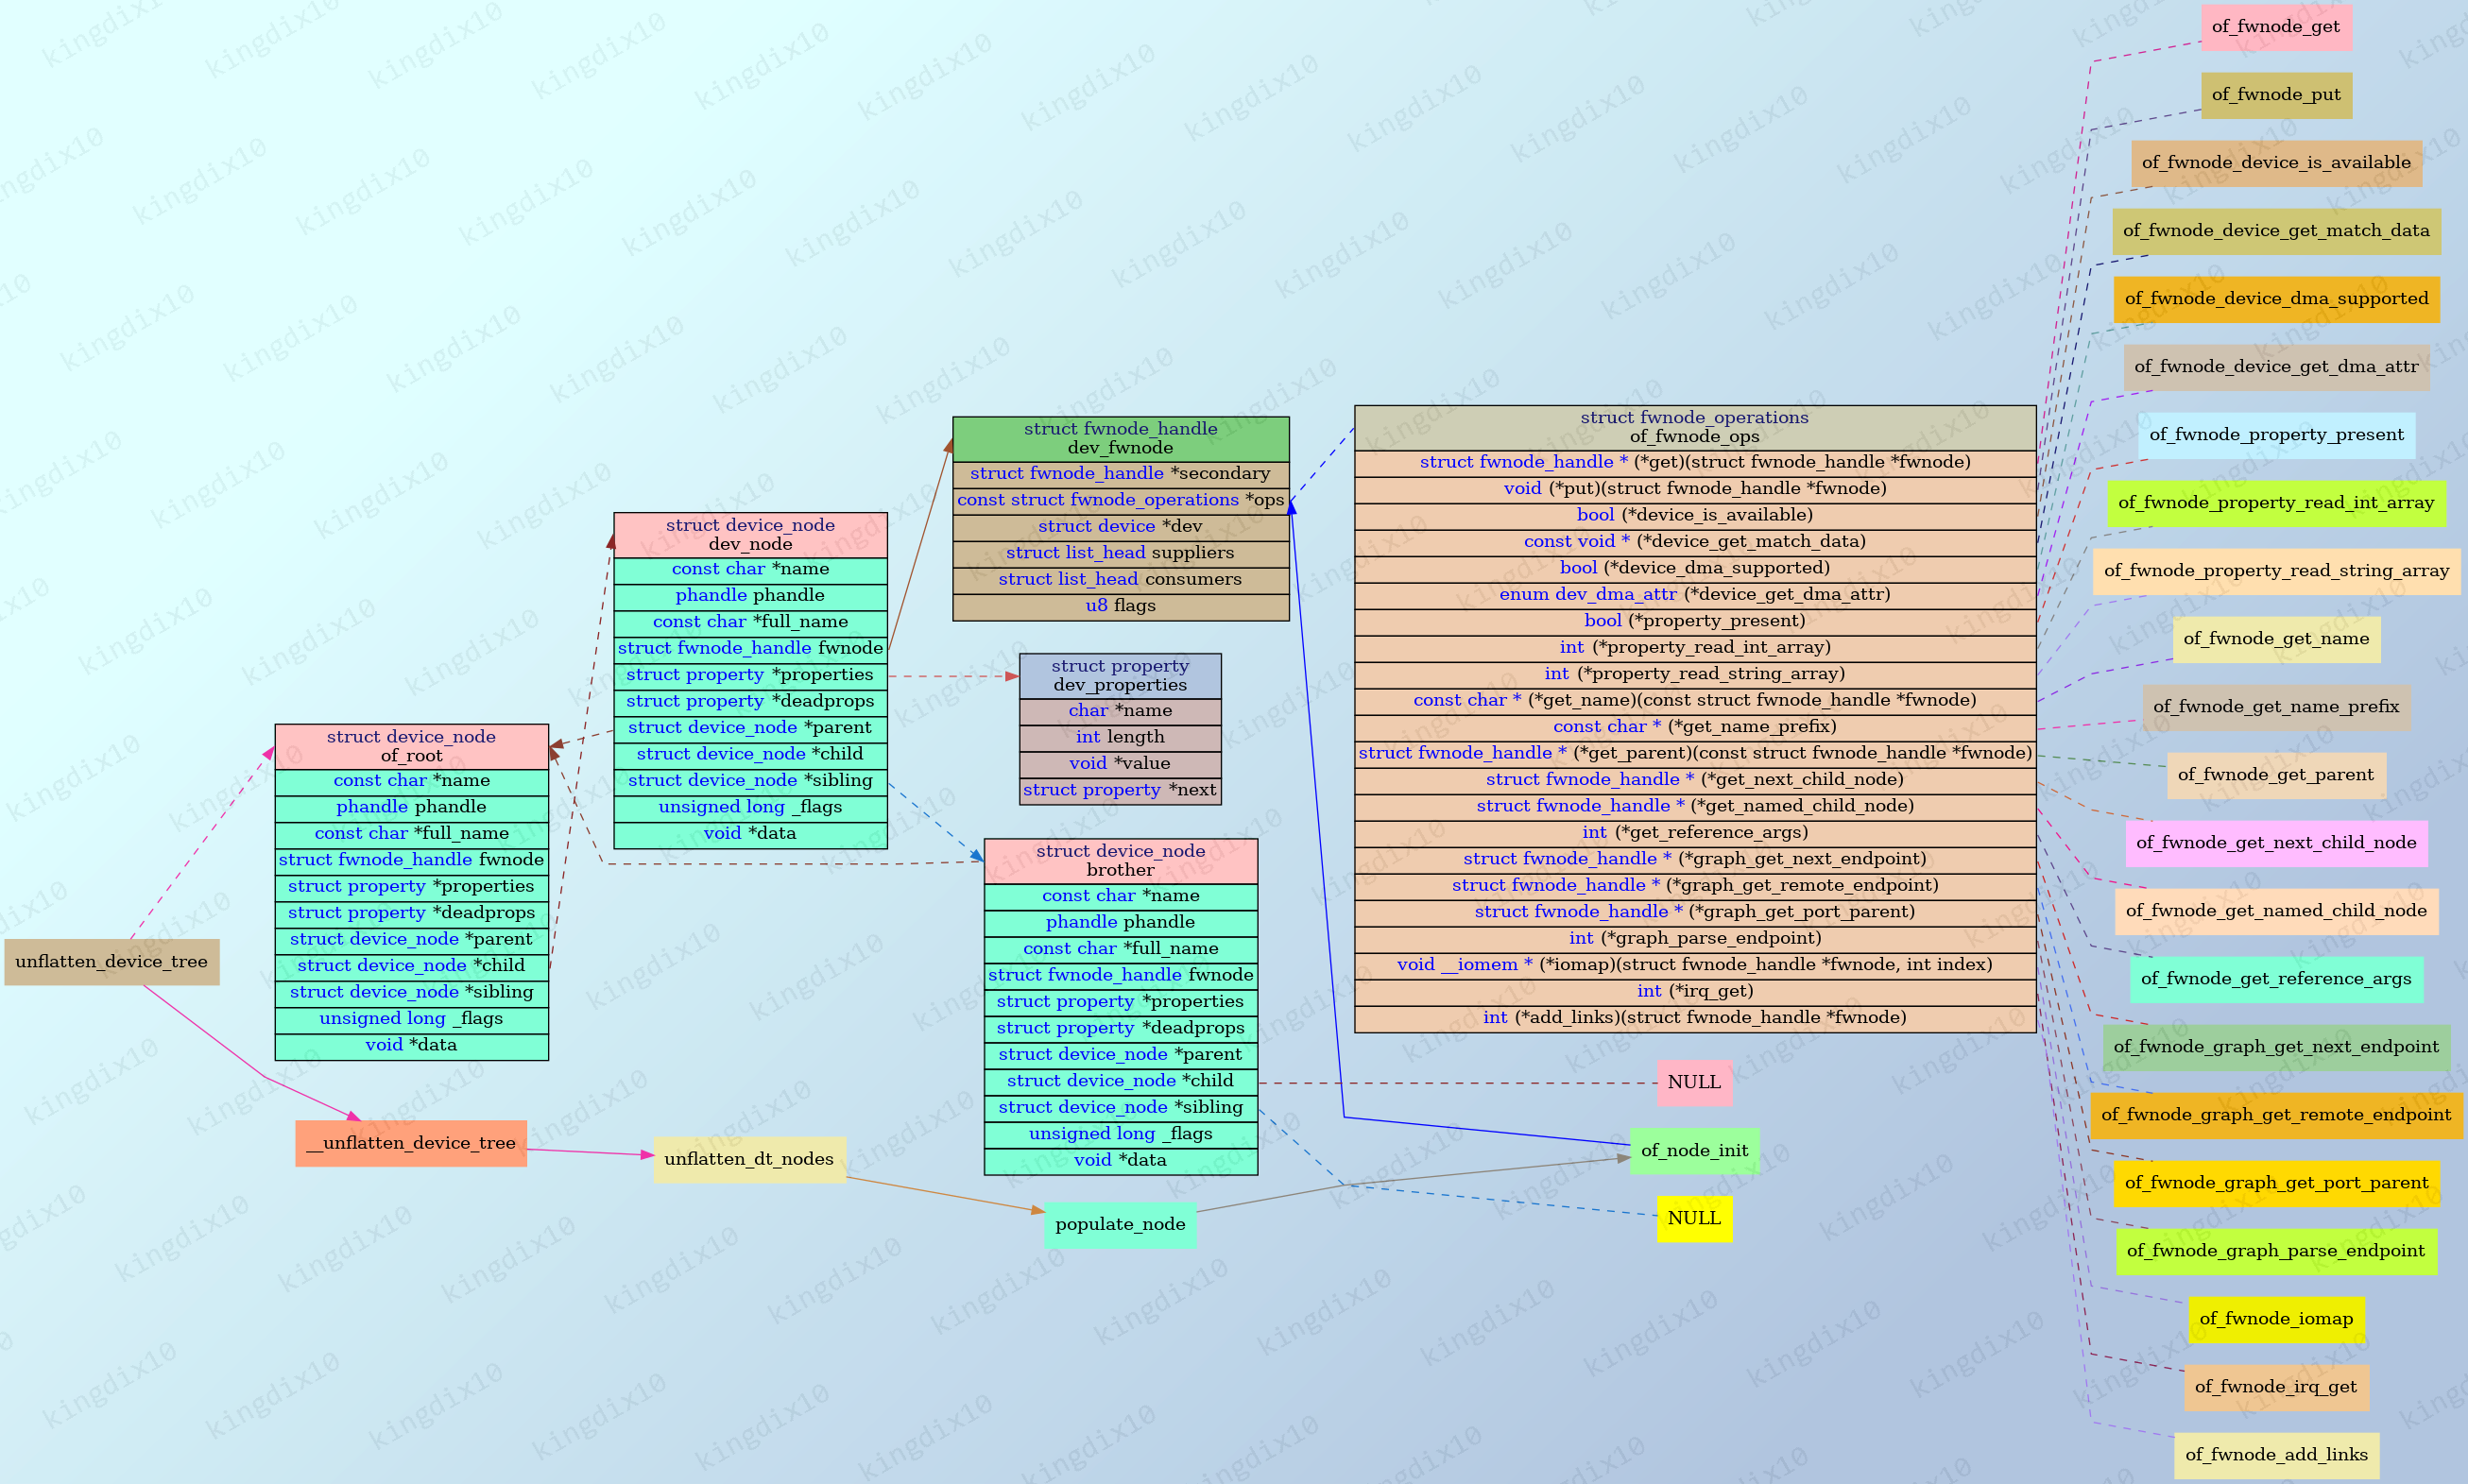Select the of_fwnode_device_is_available node

2276,163
